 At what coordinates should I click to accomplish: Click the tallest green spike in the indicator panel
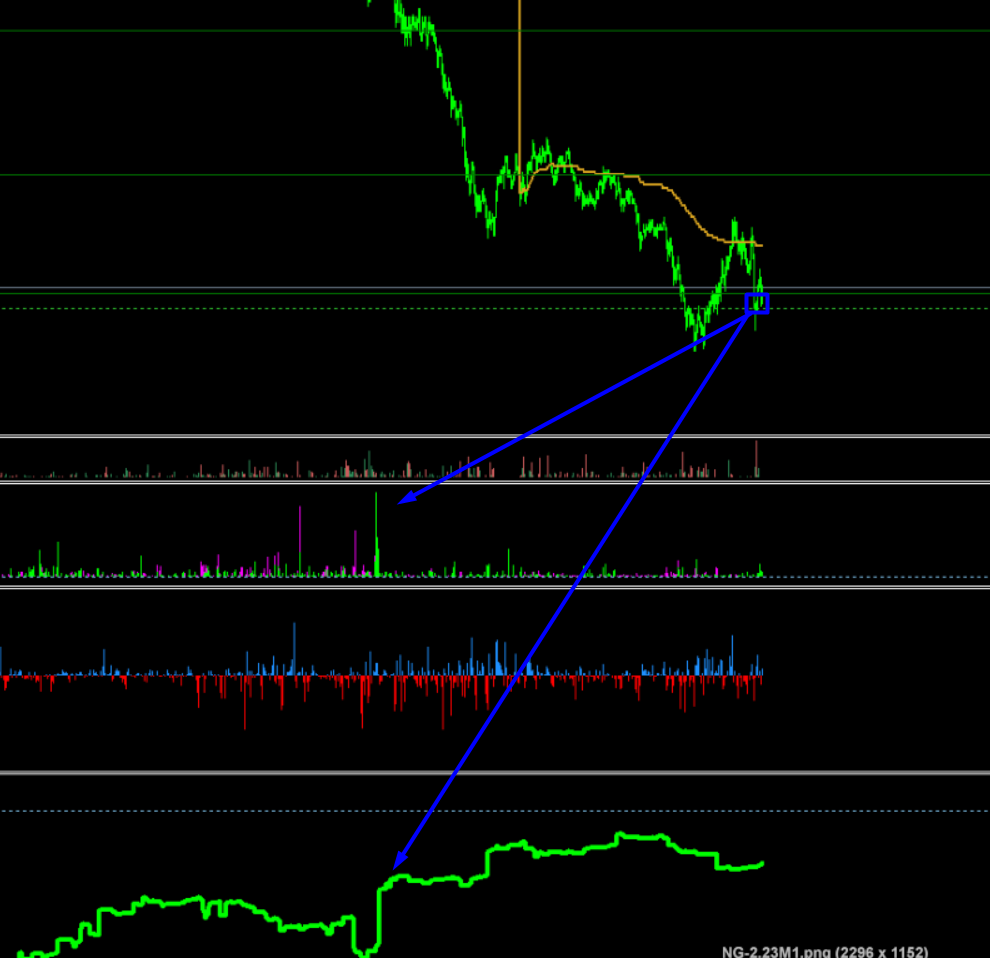click(x=376, y=534)
